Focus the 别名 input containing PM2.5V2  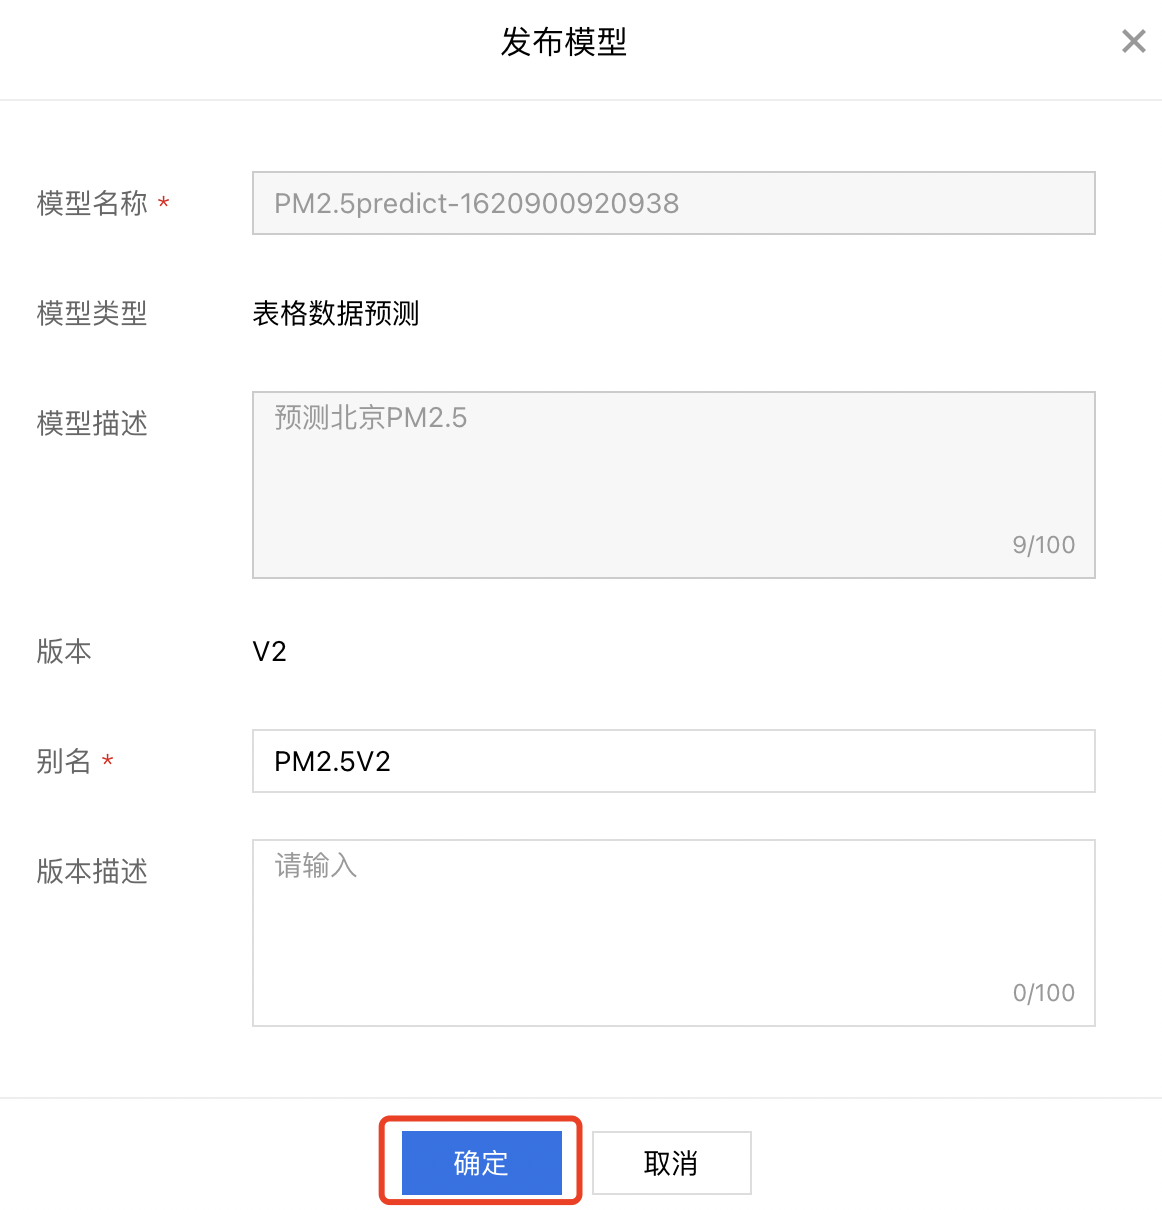coord(674,761)
